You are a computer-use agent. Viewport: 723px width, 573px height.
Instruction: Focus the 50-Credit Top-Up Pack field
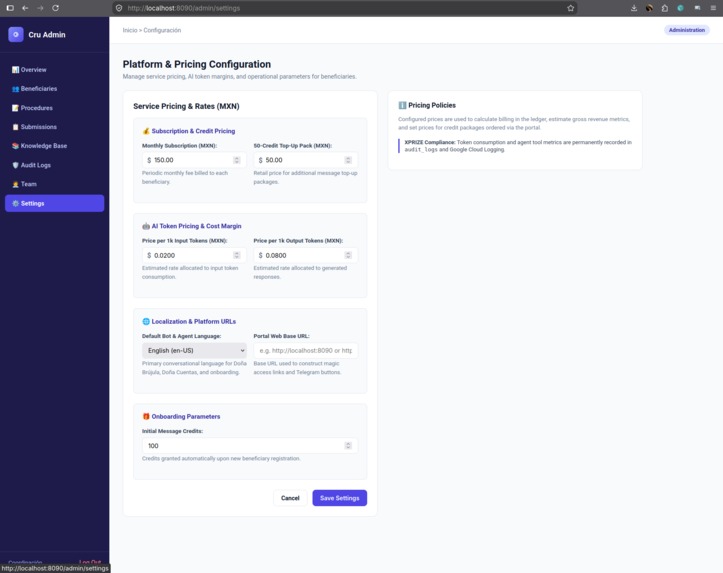click(305, 160)
